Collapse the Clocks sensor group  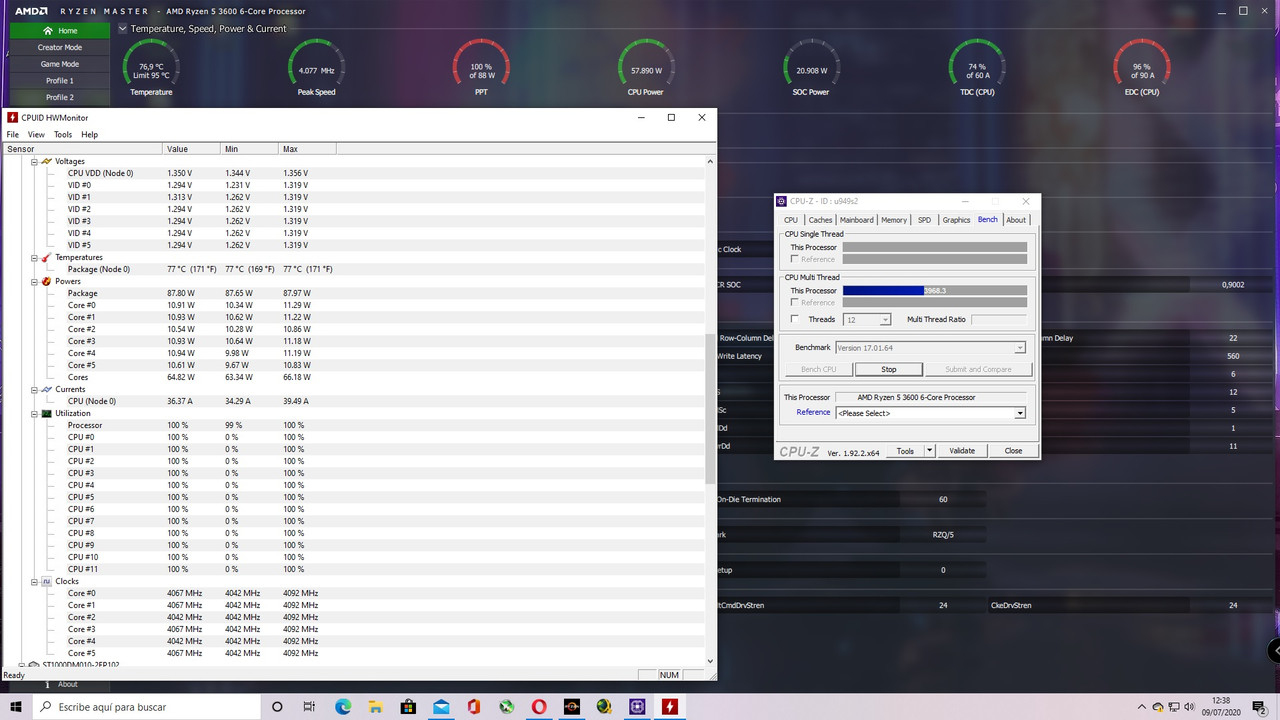[x=35, y=581]
